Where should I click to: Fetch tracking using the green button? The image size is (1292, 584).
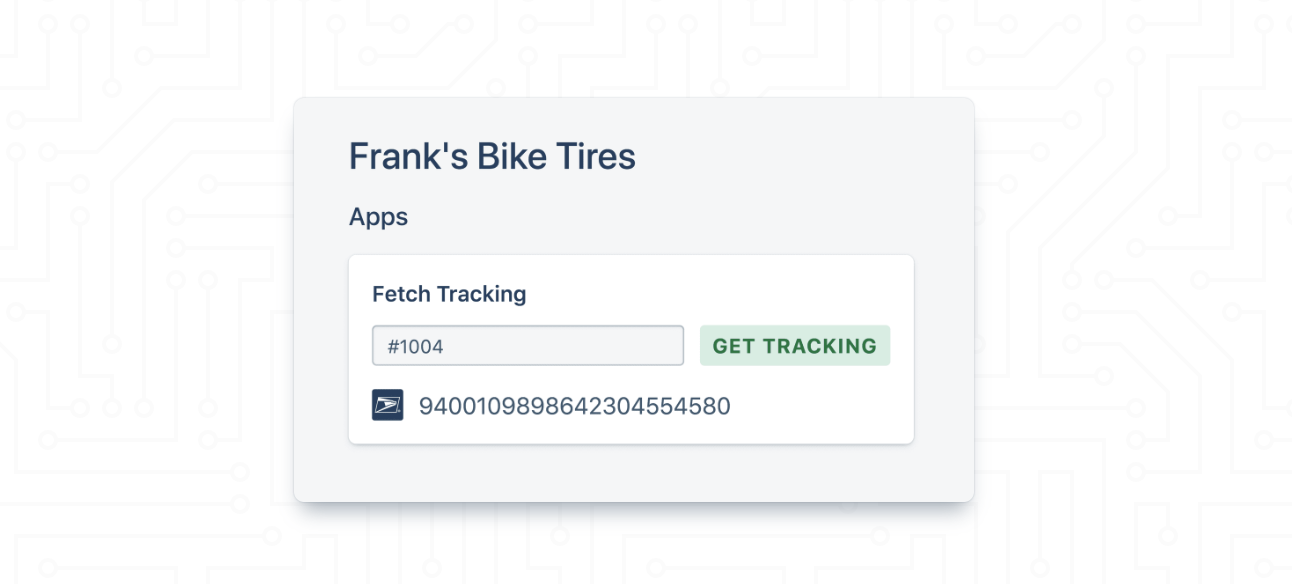click(794, 346)
